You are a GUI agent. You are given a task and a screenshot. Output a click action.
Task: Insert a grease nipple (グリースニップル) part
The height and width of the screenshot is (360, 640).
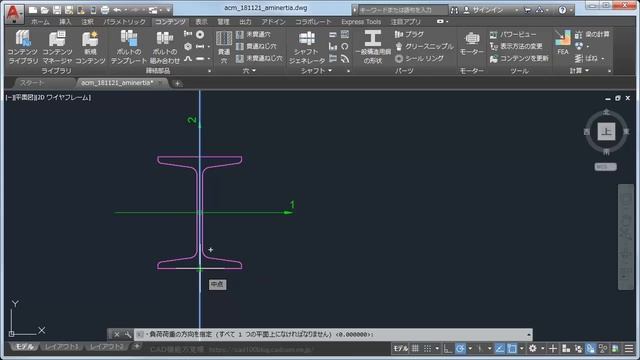click(x=424, y=47)
